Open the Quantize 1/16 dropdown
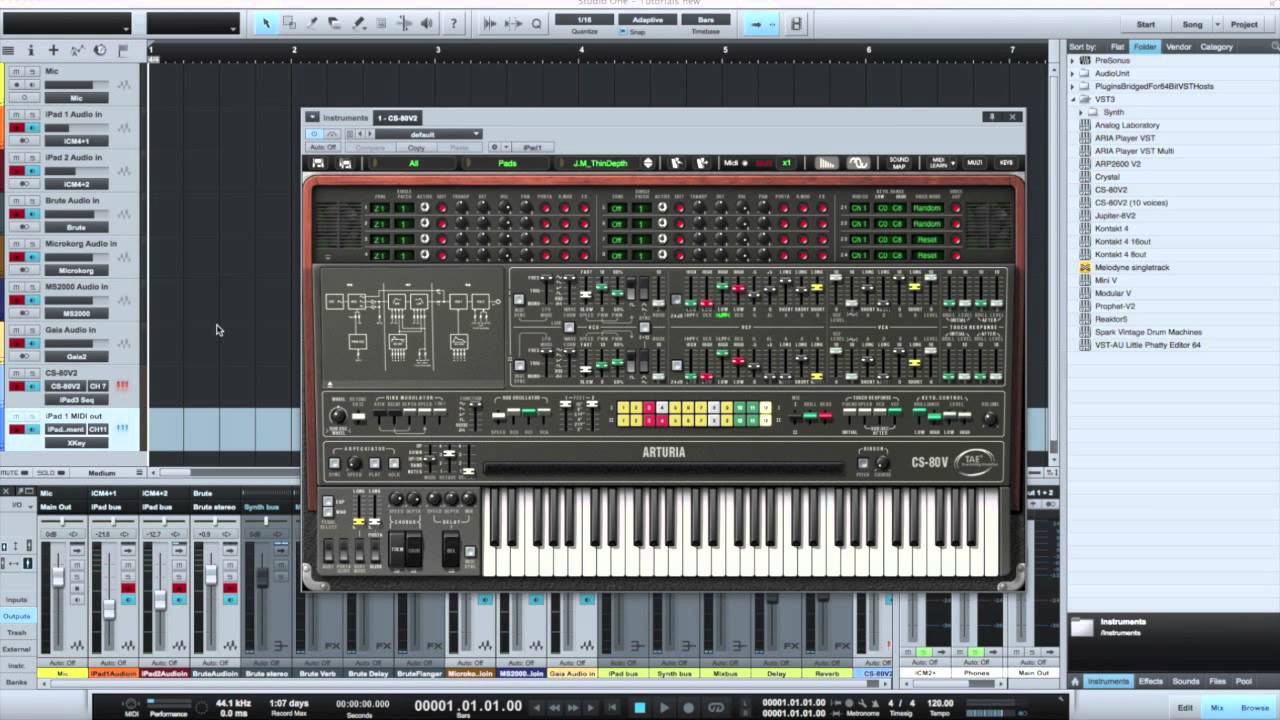Image resolution: width=1280 pixels, height=720 pixels. click(584, 20)
